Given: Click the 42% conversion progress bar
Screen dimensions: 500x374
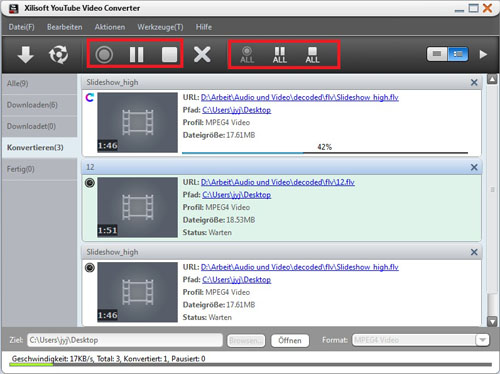Looking at the screenshot, I should pos(325,153).
